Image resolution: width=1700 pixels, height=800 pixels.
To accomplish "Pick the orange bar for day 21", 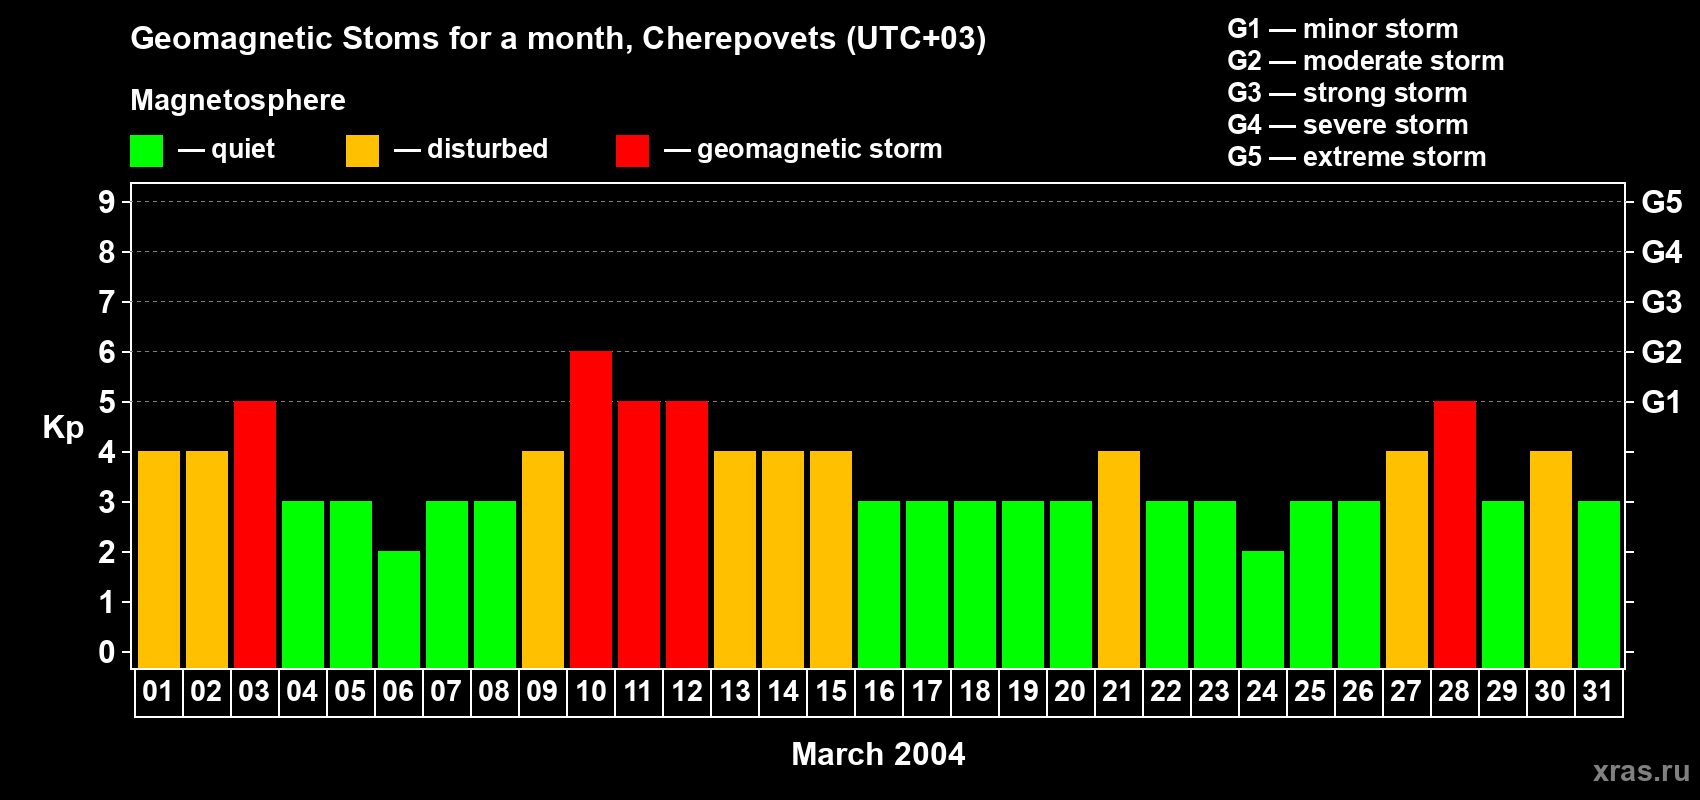I will click(1119, 558).
